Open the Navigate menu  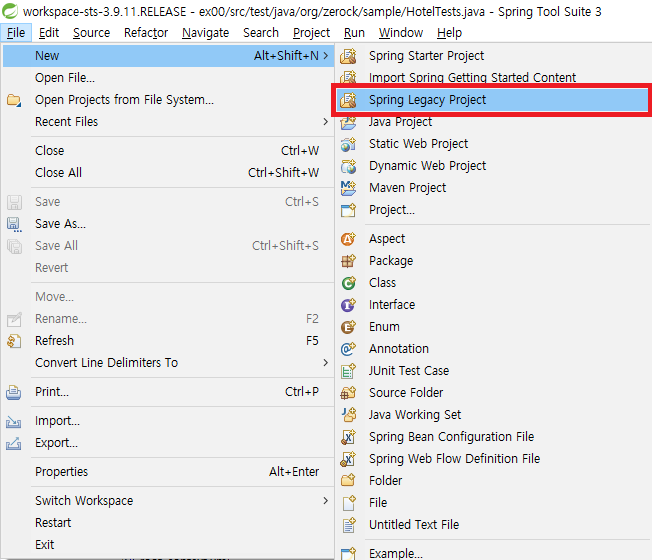pyautogui.click(x=205, y=32)
